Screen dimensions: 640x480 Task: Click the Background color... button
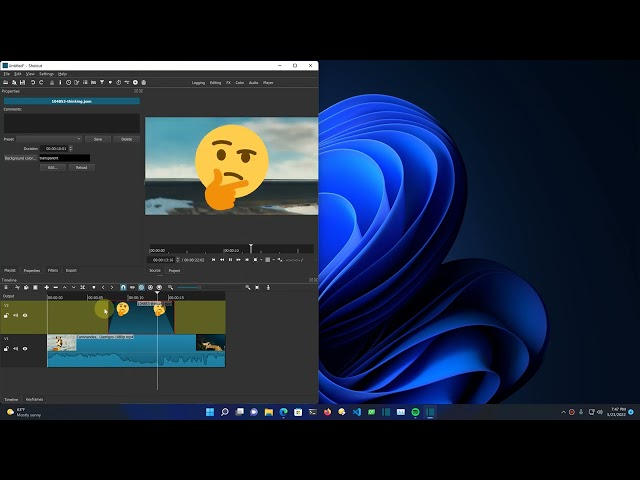(x=20, y=158)
